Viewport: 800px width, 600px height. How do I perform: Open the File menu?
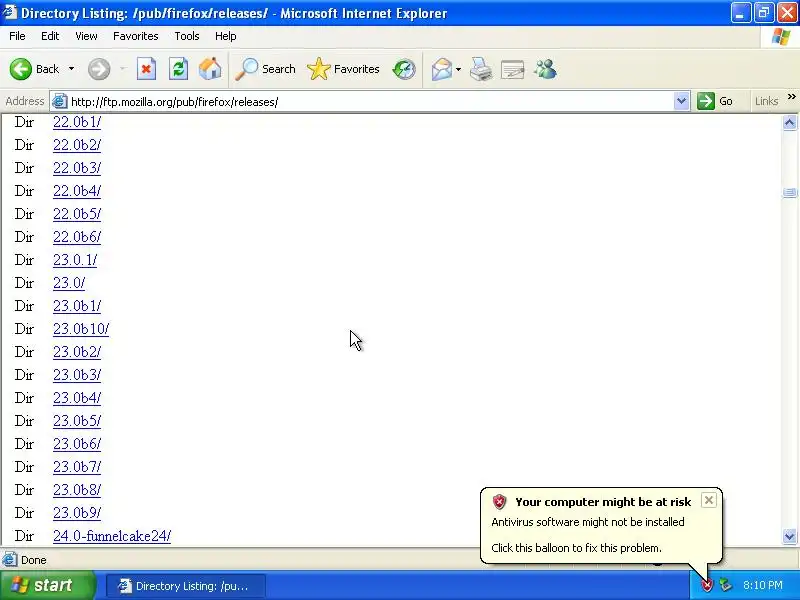tap(17, 36)
